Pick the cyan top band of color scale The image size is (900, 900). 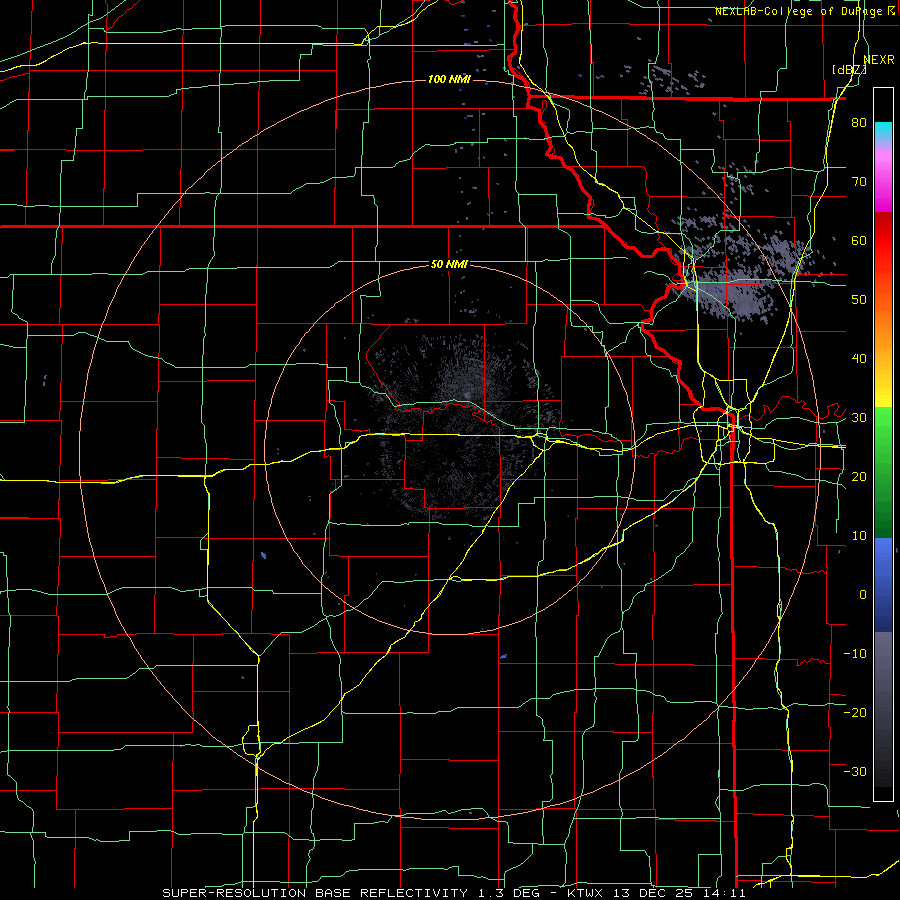coord(883,129)
